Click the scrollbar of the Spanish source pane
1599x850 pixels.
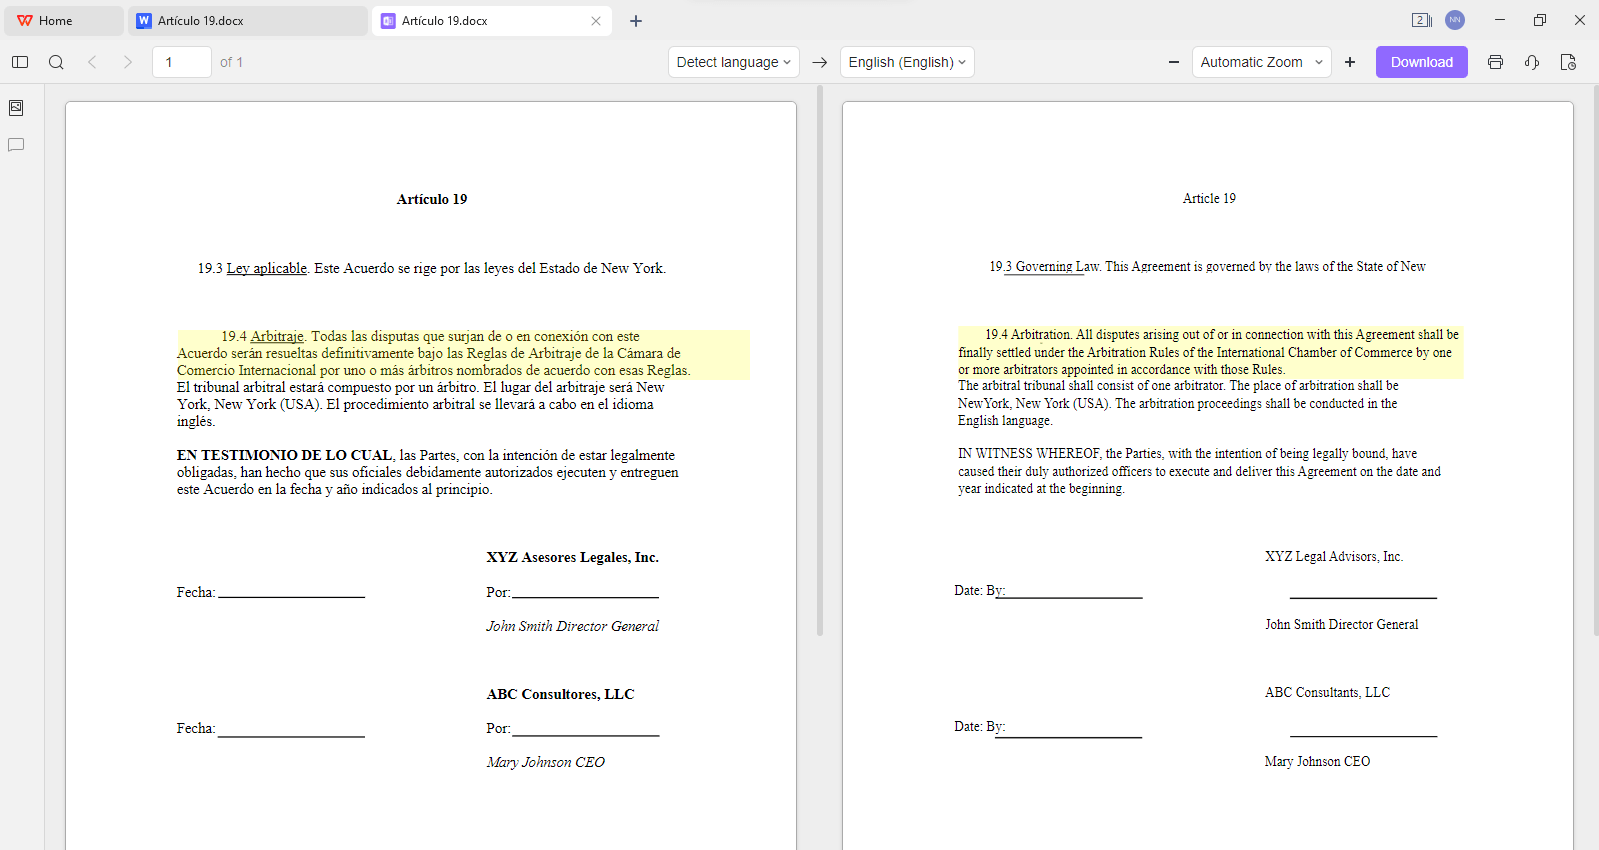pyautogui.click(x=820, y=360)
